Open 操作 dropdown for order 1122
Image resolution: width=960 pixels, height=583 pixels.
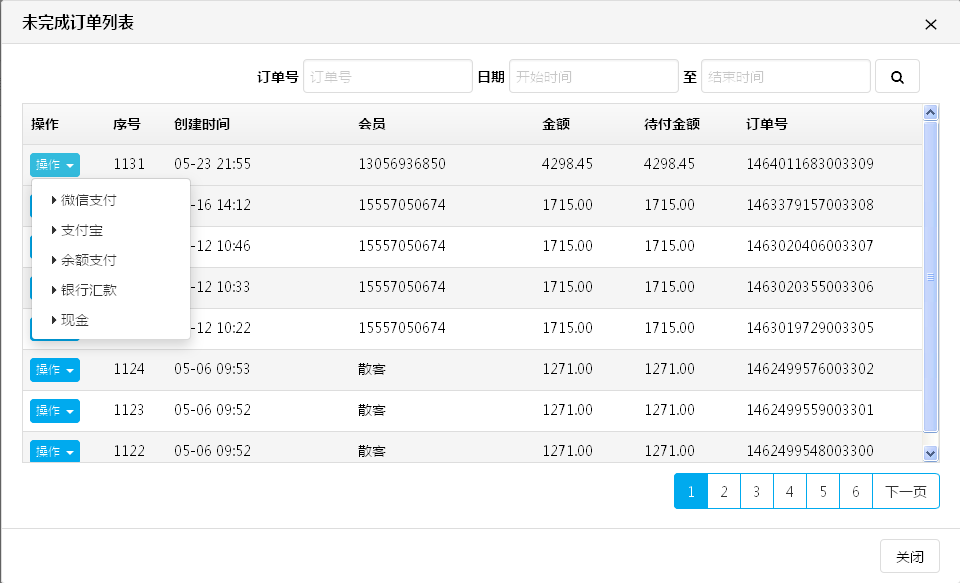[55, 451]
